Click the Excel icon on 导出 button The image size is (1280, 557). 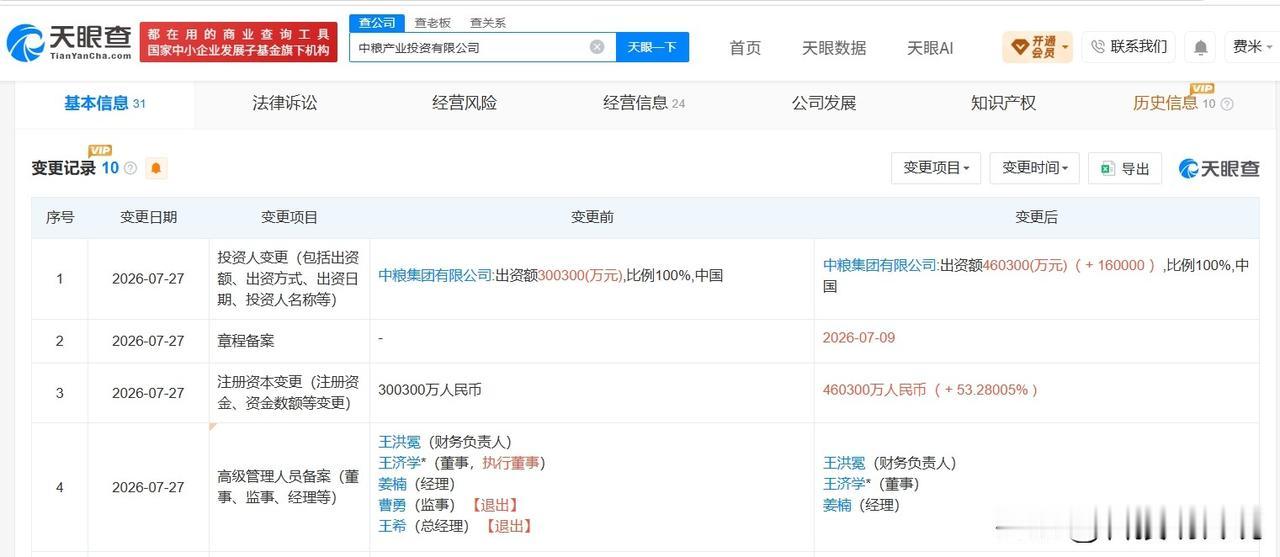tap(1107, 169)
